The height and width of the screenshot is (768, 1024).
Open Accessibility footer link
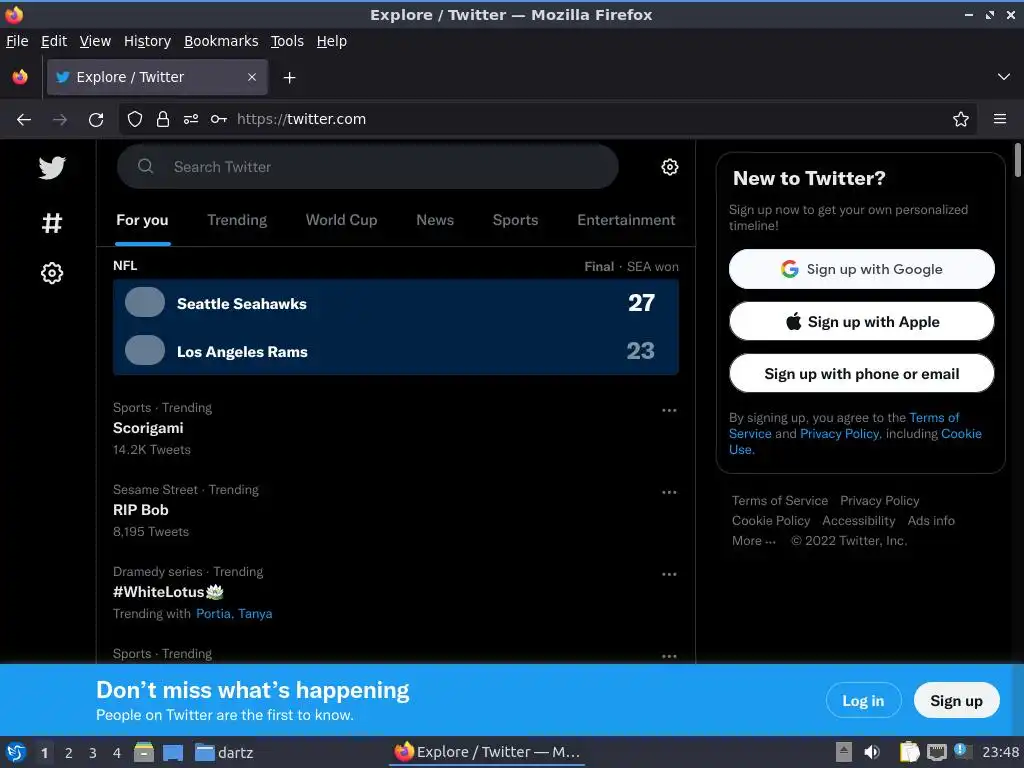[x=858, y=520]
